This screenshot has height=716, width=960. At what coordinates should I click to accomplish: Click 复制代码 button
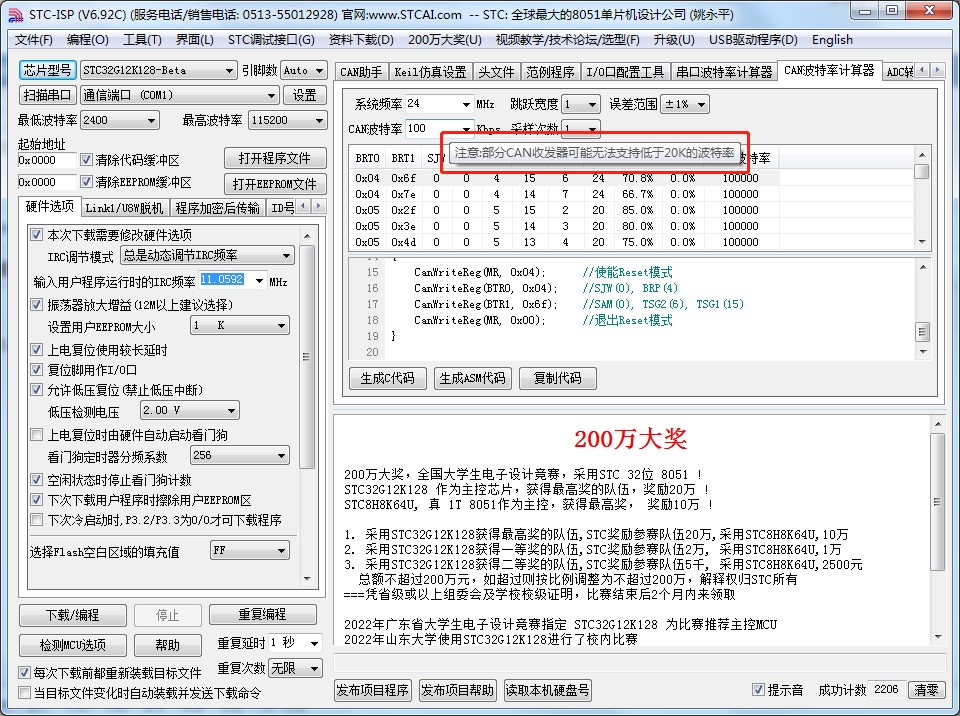pyautogui.click(x=557, y=378)
